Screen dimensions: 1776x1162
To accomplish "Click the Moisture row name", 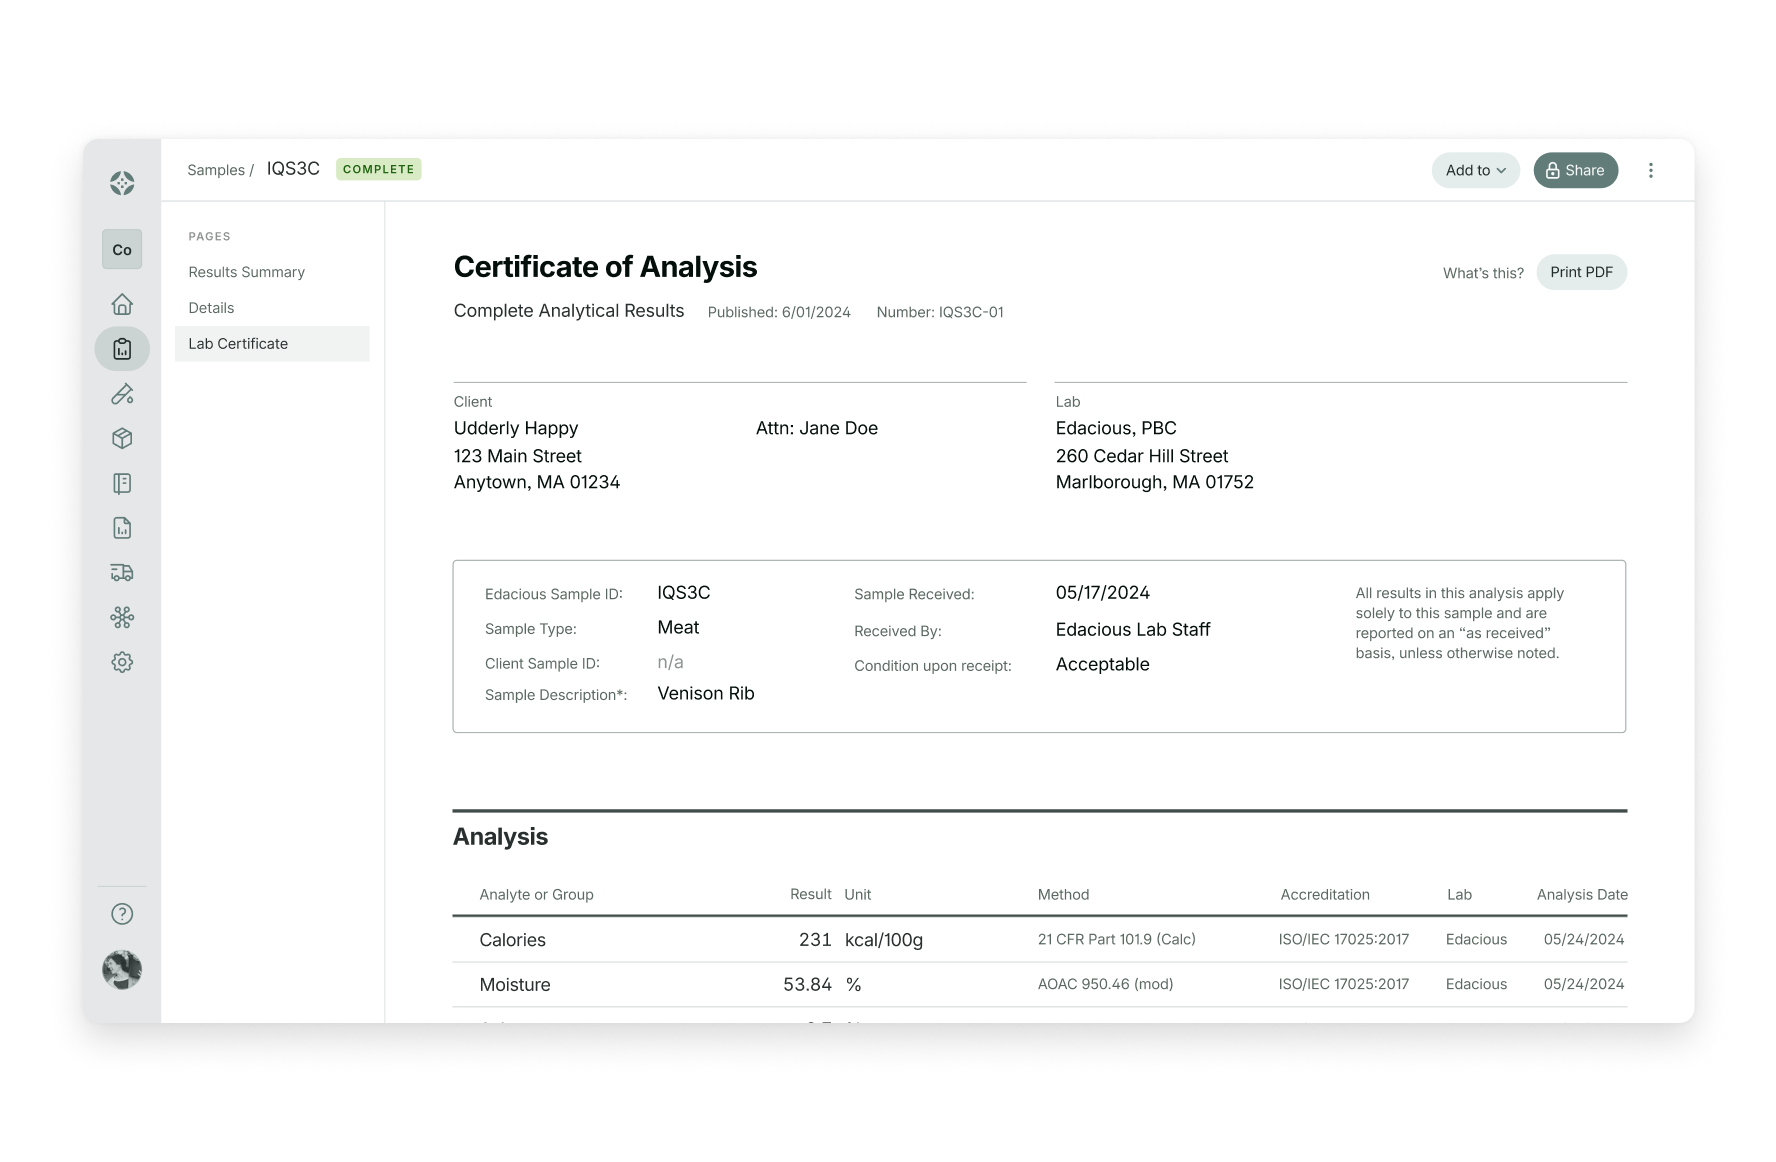I will pos(515,985).
